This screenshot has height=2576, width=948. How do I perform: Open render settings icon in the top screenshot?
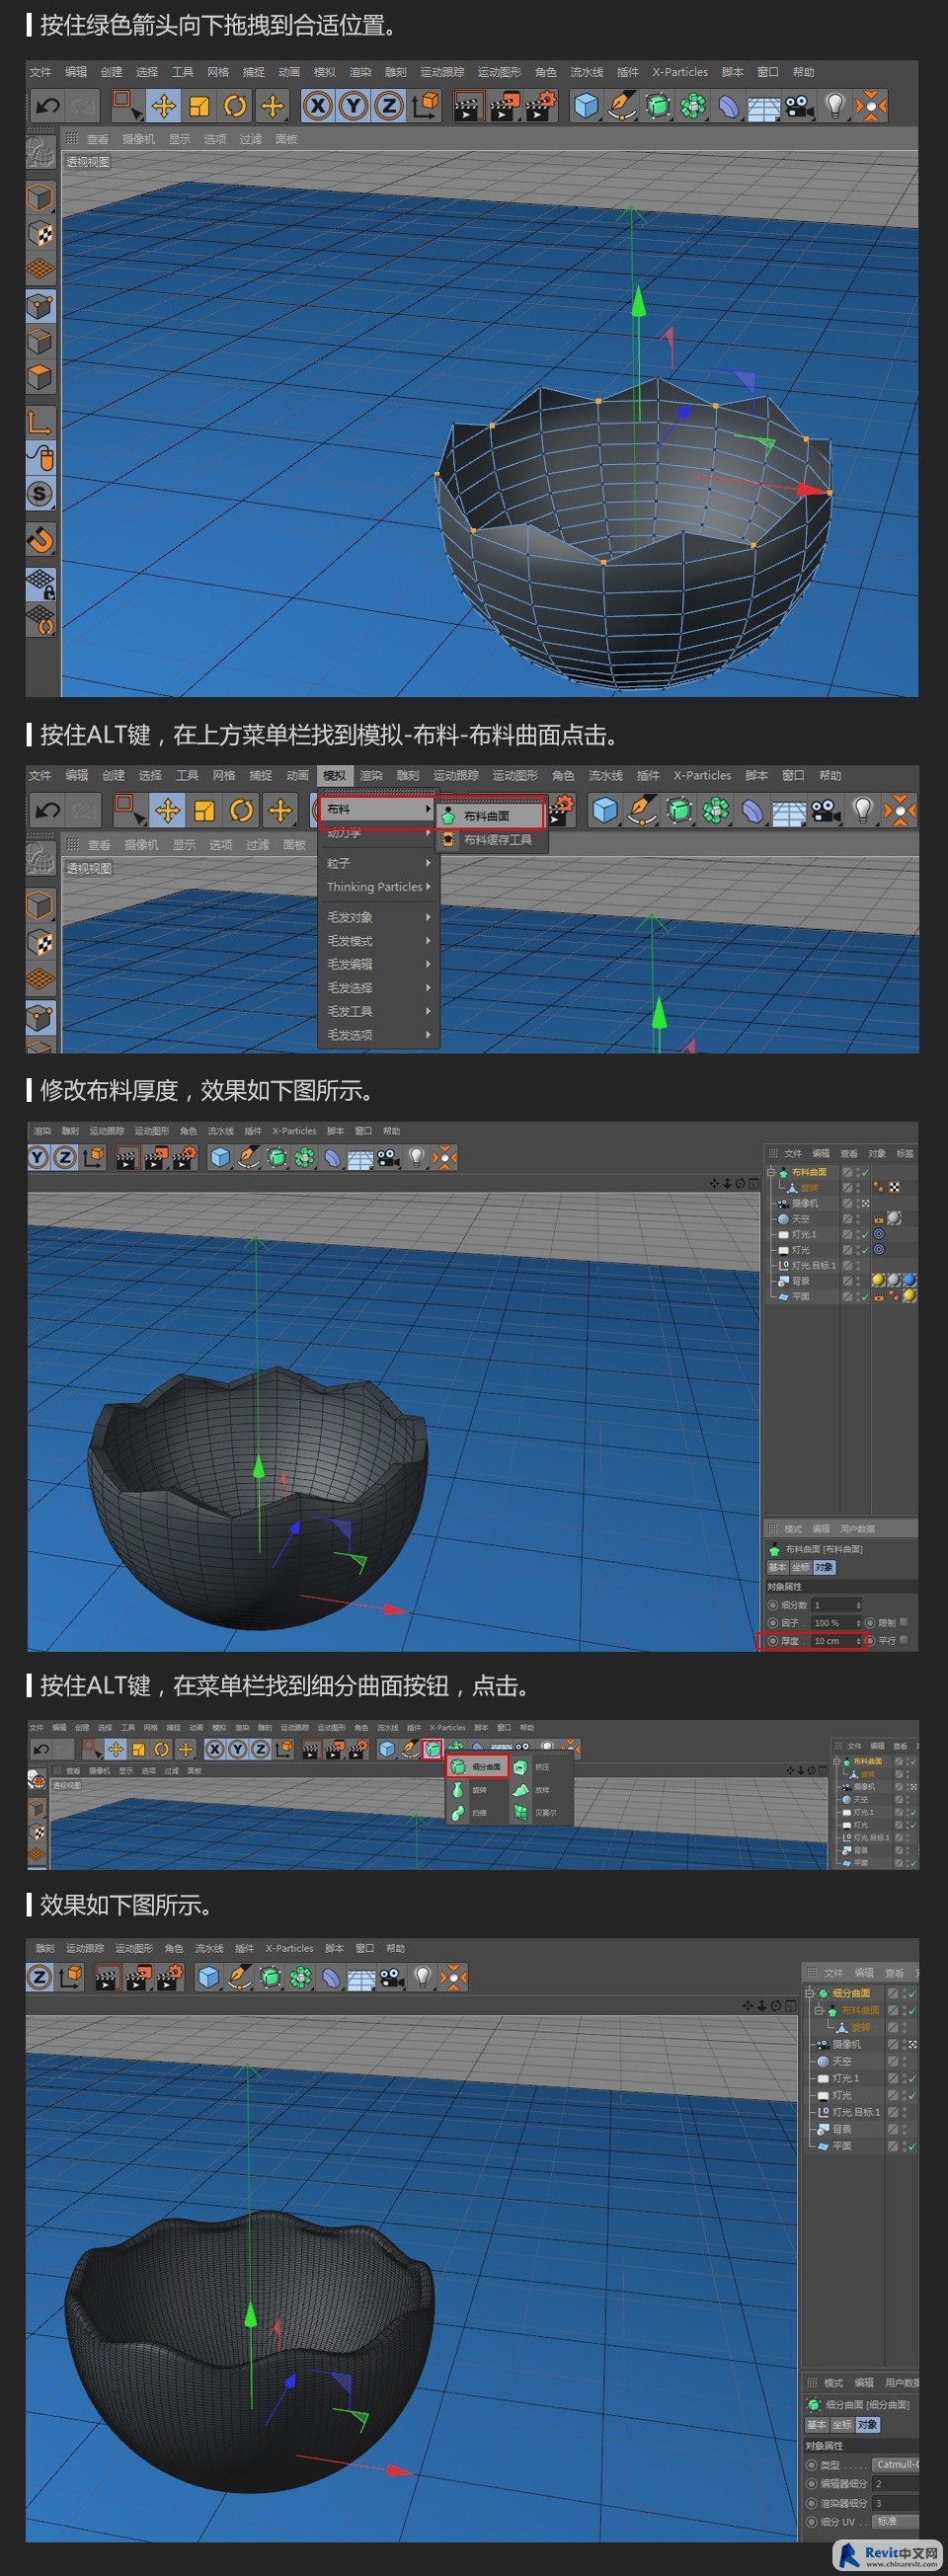(x=541, y=106)
